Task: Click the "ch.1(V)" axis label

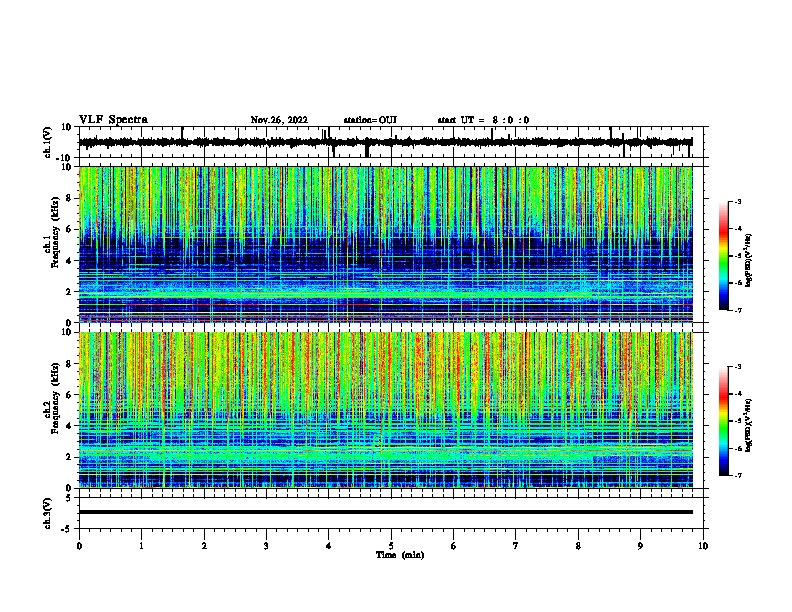Action: tap(48, 142)
